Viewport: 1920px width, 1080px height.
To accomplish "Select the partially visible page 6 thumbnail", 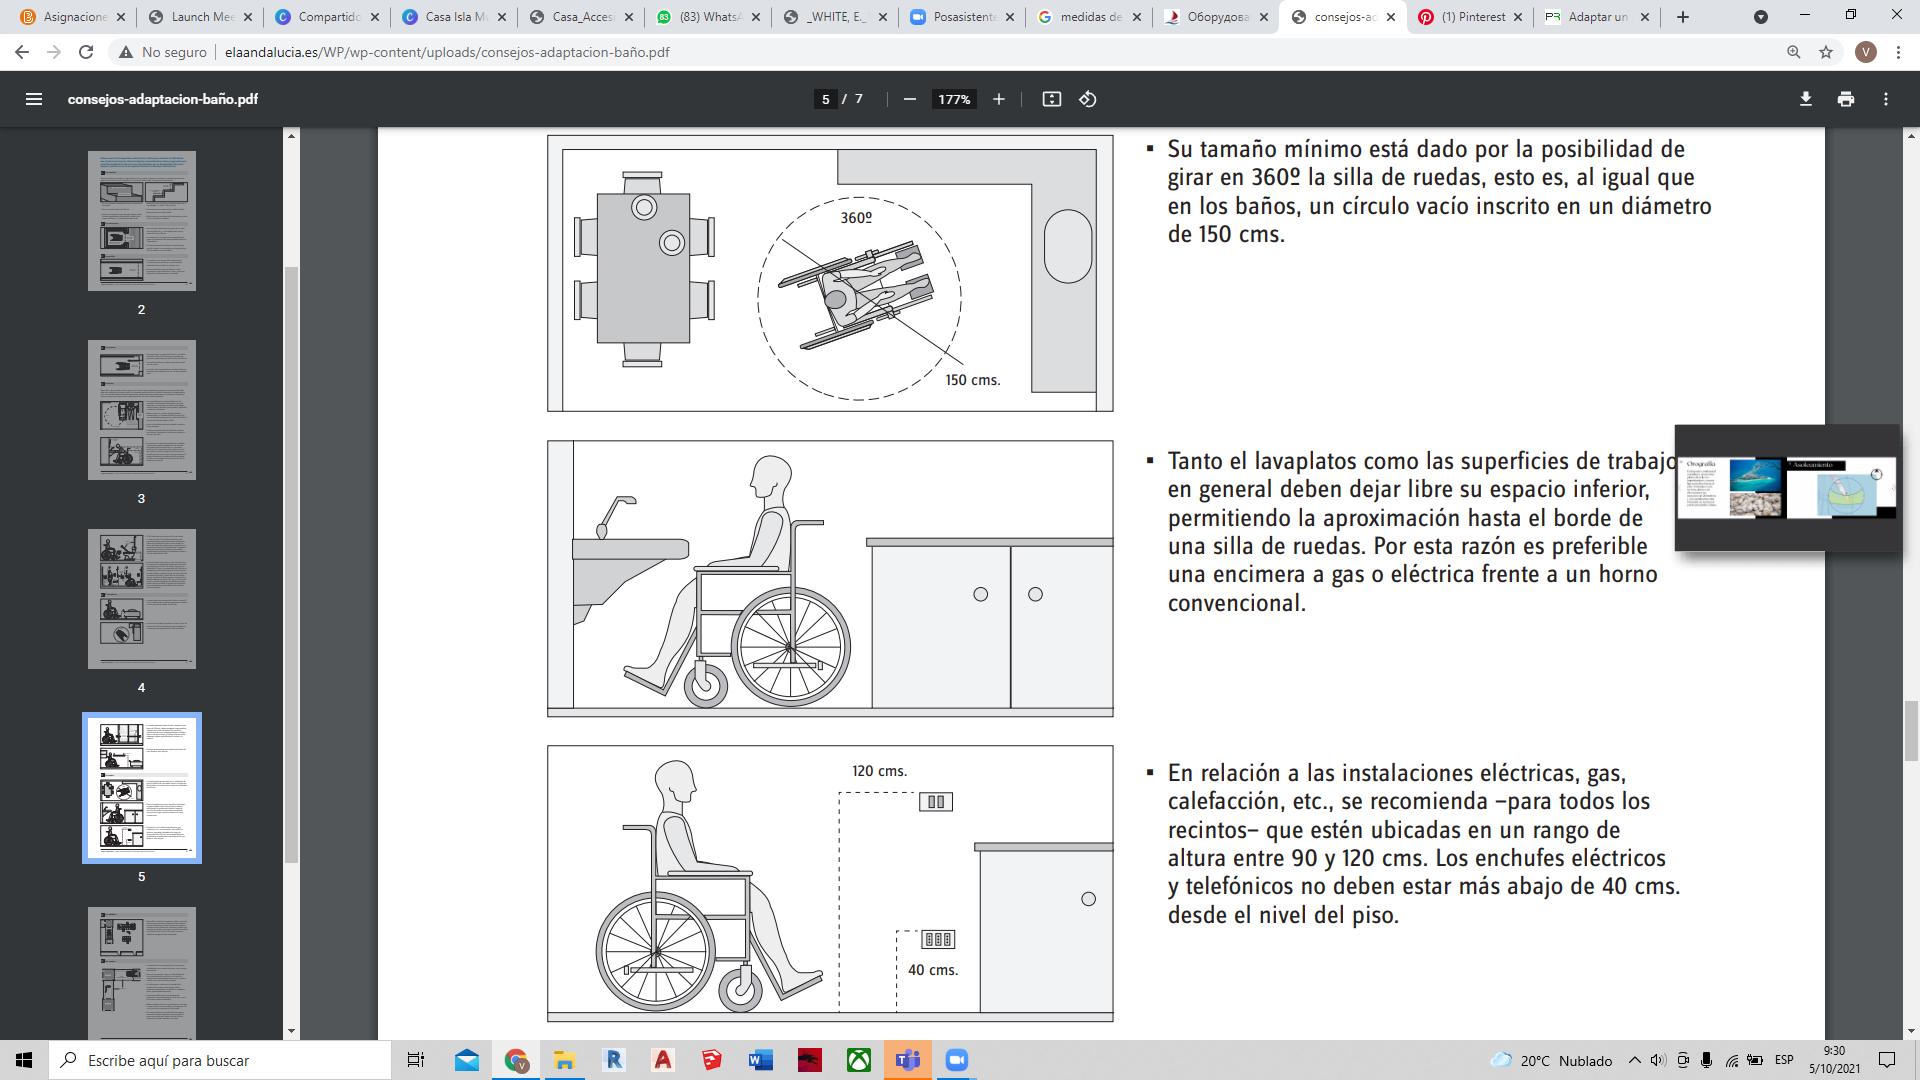I will (142, 973).
